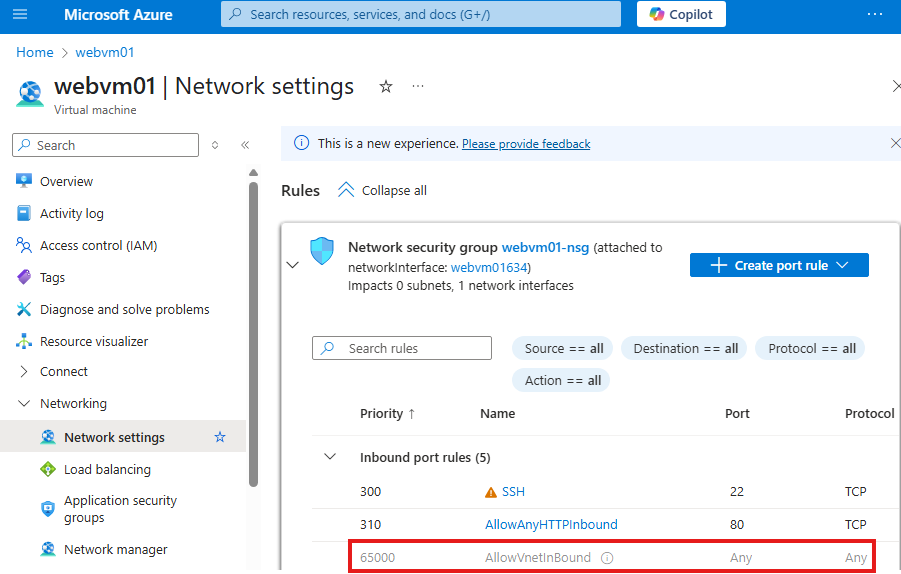The height and width of the screenshot is (574, 901).
Task: Open the Source == all filter
Action: [563, 348]
